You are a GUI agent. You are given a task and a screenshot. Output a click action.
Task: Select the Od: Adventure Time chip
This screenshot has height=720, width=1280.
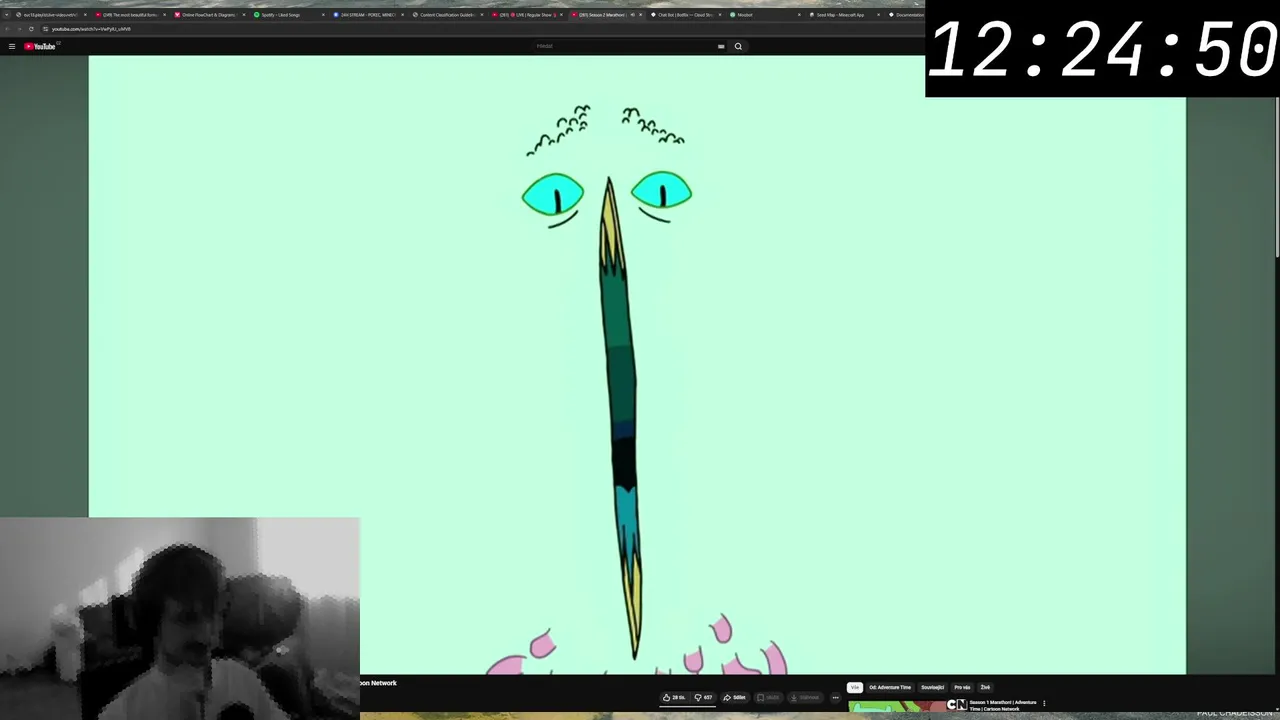pos(890,687)
